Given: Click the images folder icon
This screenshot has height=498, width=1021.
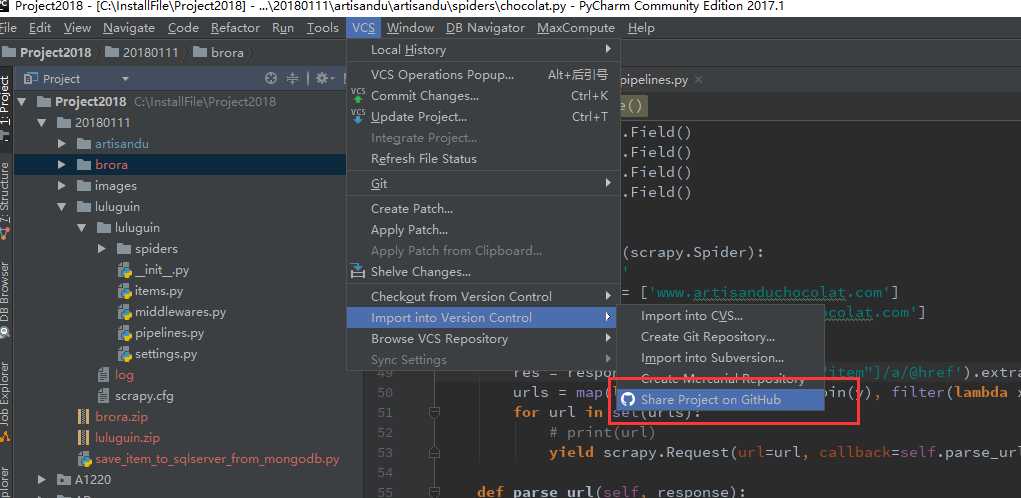Looking at the screenshot, I should click(83, 186).
